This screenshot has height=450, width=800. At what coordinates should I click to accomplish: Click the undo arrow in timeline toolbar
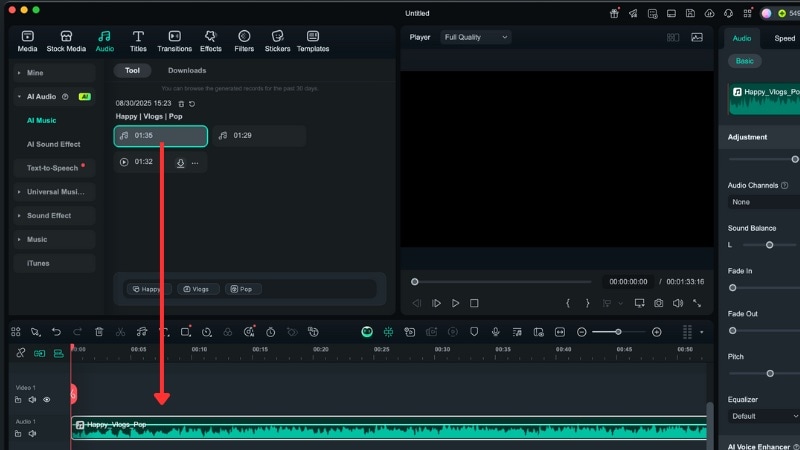click(56, 332)
